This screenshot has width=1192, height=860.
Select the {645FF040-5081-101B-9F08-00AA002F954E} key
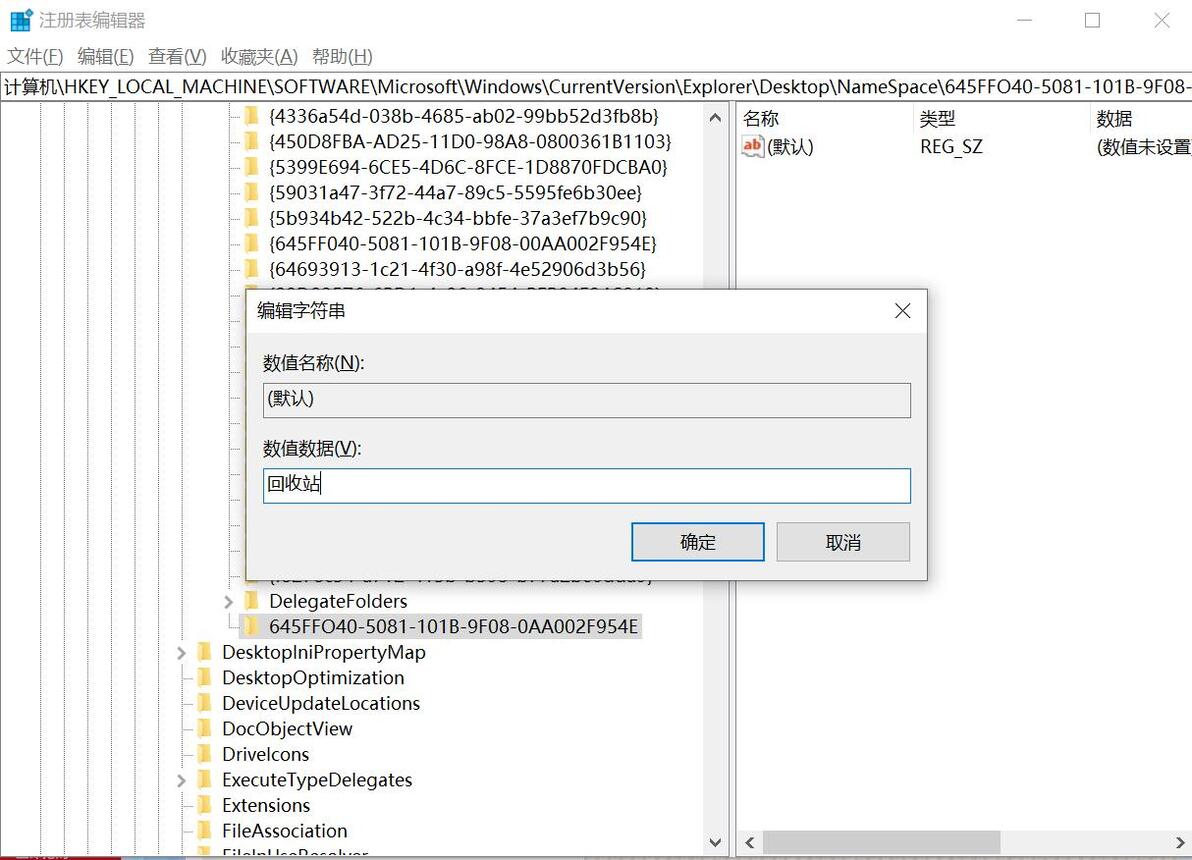click(463, 243)
